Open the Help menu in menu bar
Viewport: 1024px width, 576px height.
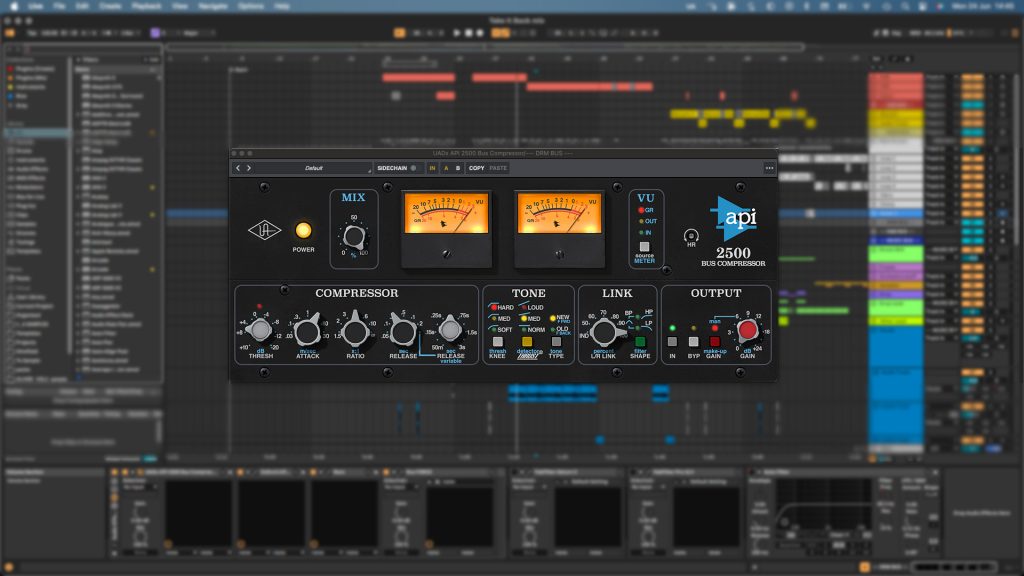(282, 6)
